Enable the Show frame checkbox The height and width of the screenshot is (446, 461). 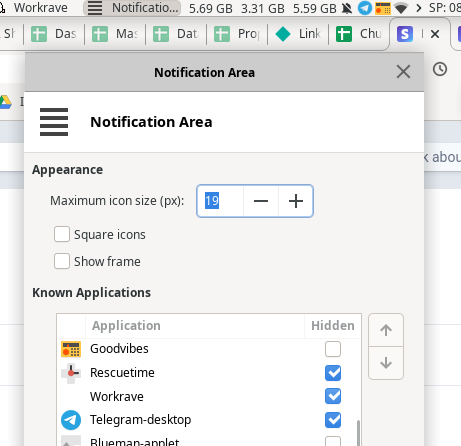(62, 261)
